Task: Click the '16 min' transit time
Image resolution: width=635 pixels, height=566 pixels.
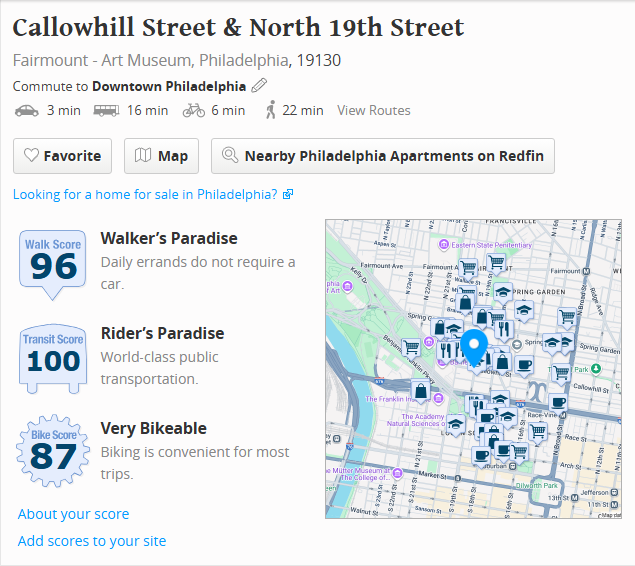Action: 147,110
